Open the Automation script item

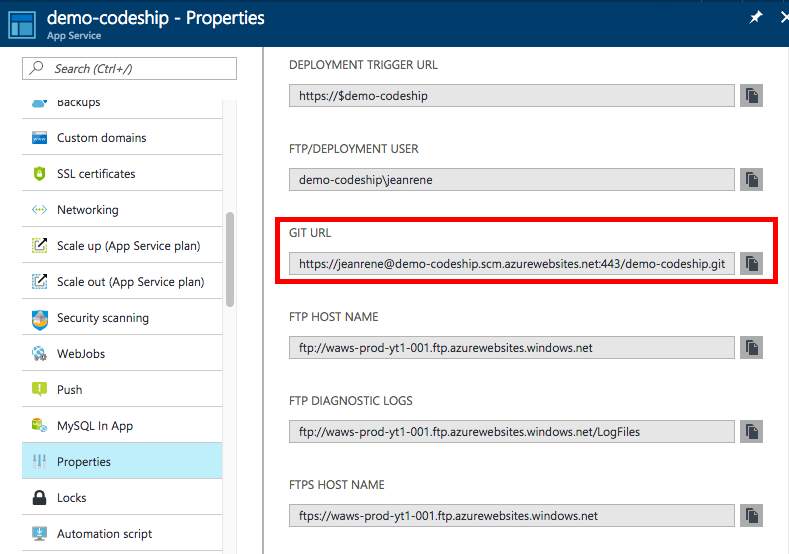[122, 533]
